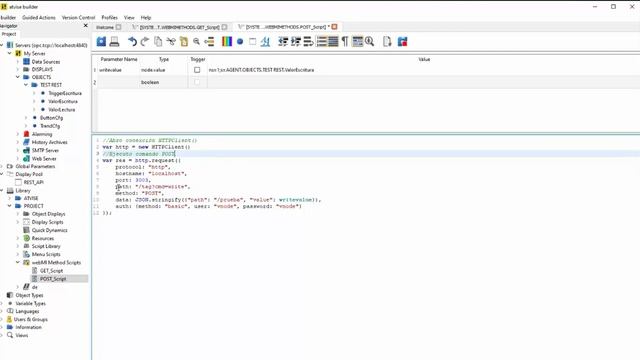Switch to the Welcome tab

[105, 27]
